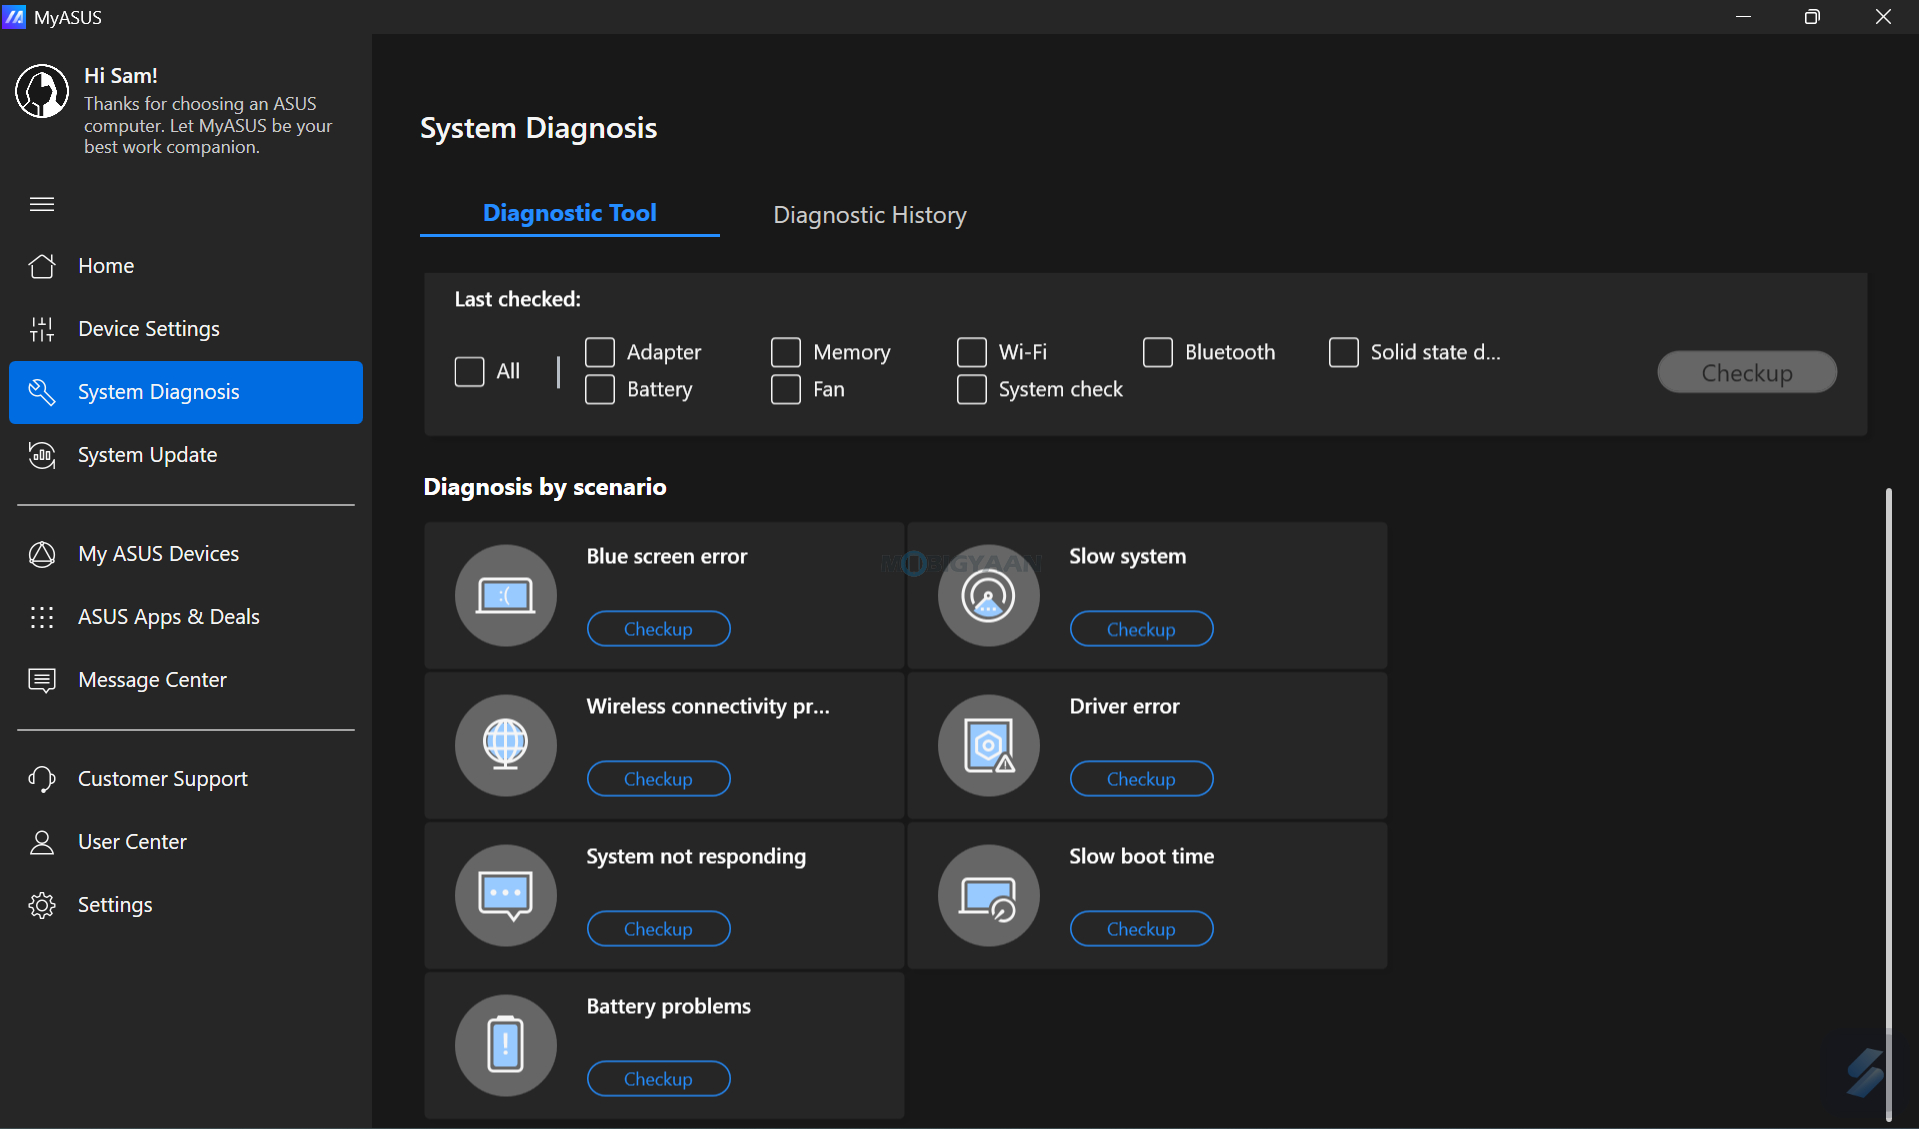Select System Diagnosis label in the sidebar
1919x1129 pixels.
pyautogui.click(x=159, y=392)
